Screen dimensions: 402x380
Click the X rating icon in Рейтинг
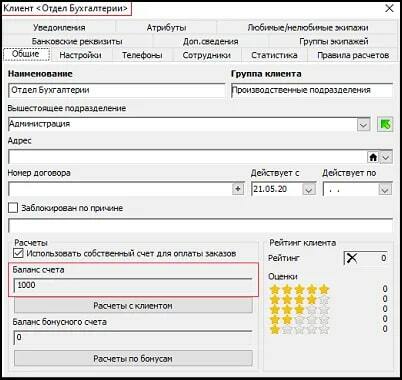351,258
